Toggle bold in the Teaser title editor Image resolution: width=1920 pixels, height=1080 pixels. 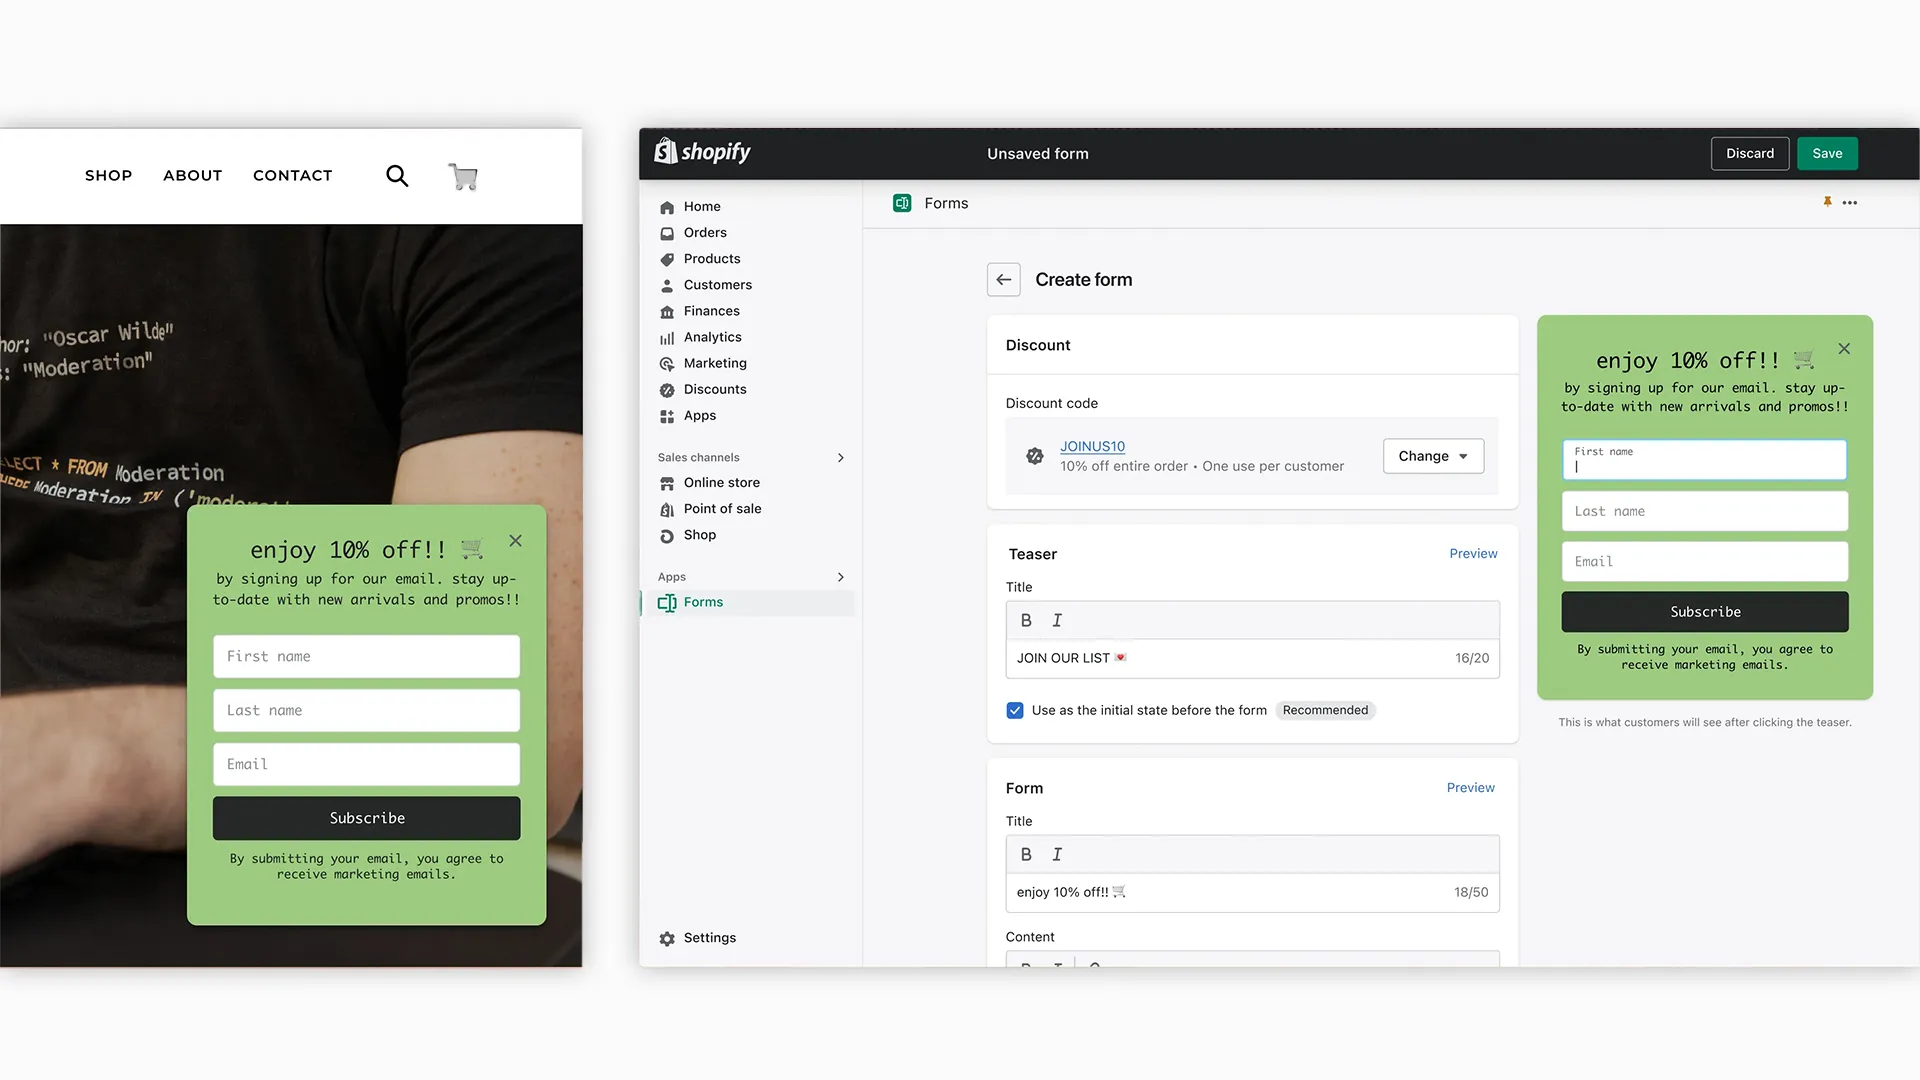tap(1026, 620)
